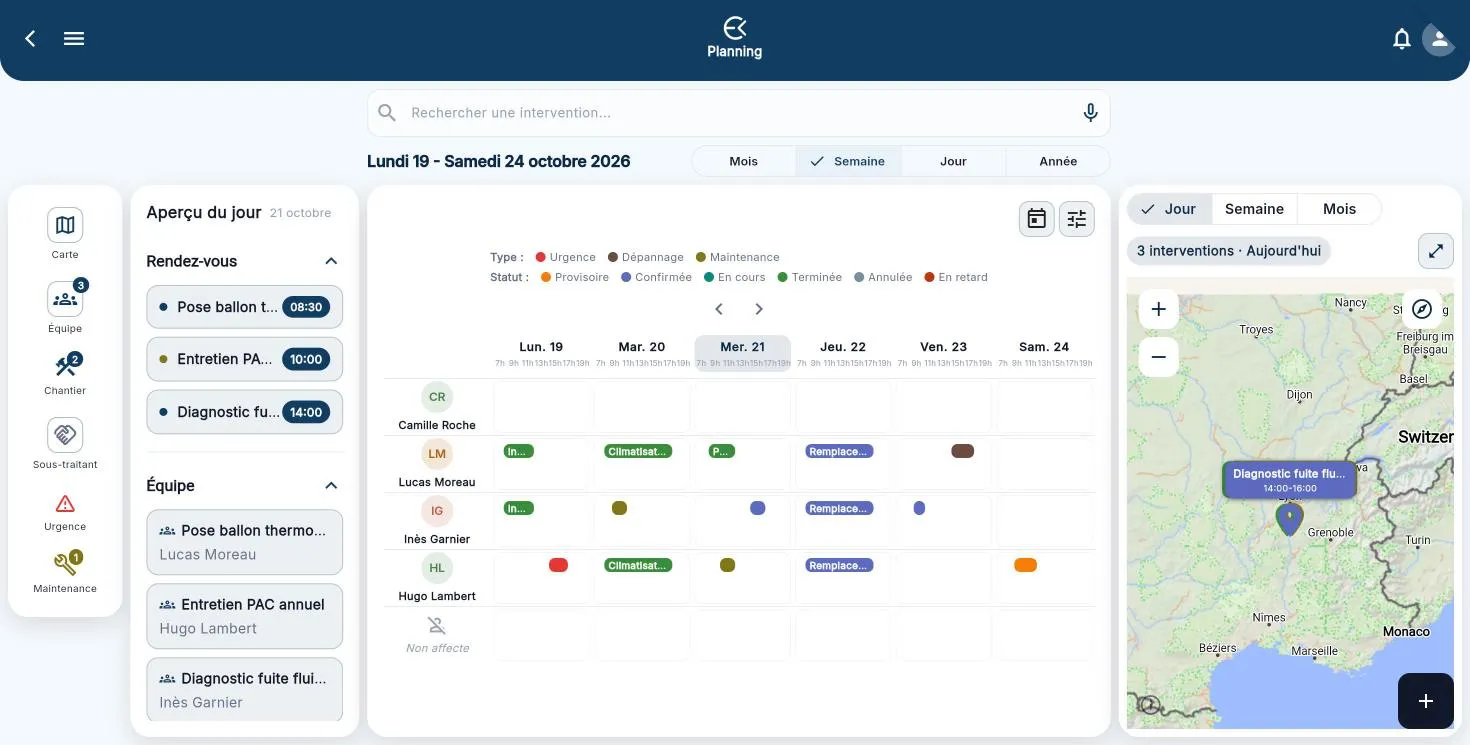Select the Mer. 21 day column header

[743, 354]
